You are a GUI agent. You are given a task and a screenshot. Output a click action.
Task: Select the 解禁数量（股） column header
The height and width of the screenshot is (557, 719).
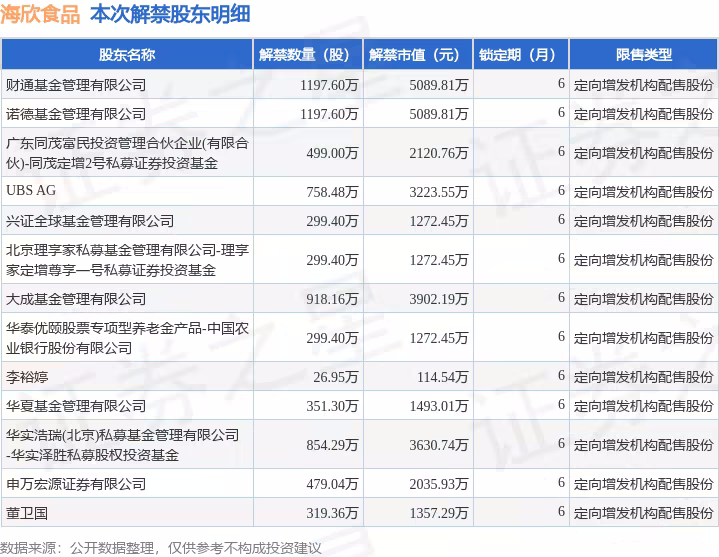pos(304,54)
